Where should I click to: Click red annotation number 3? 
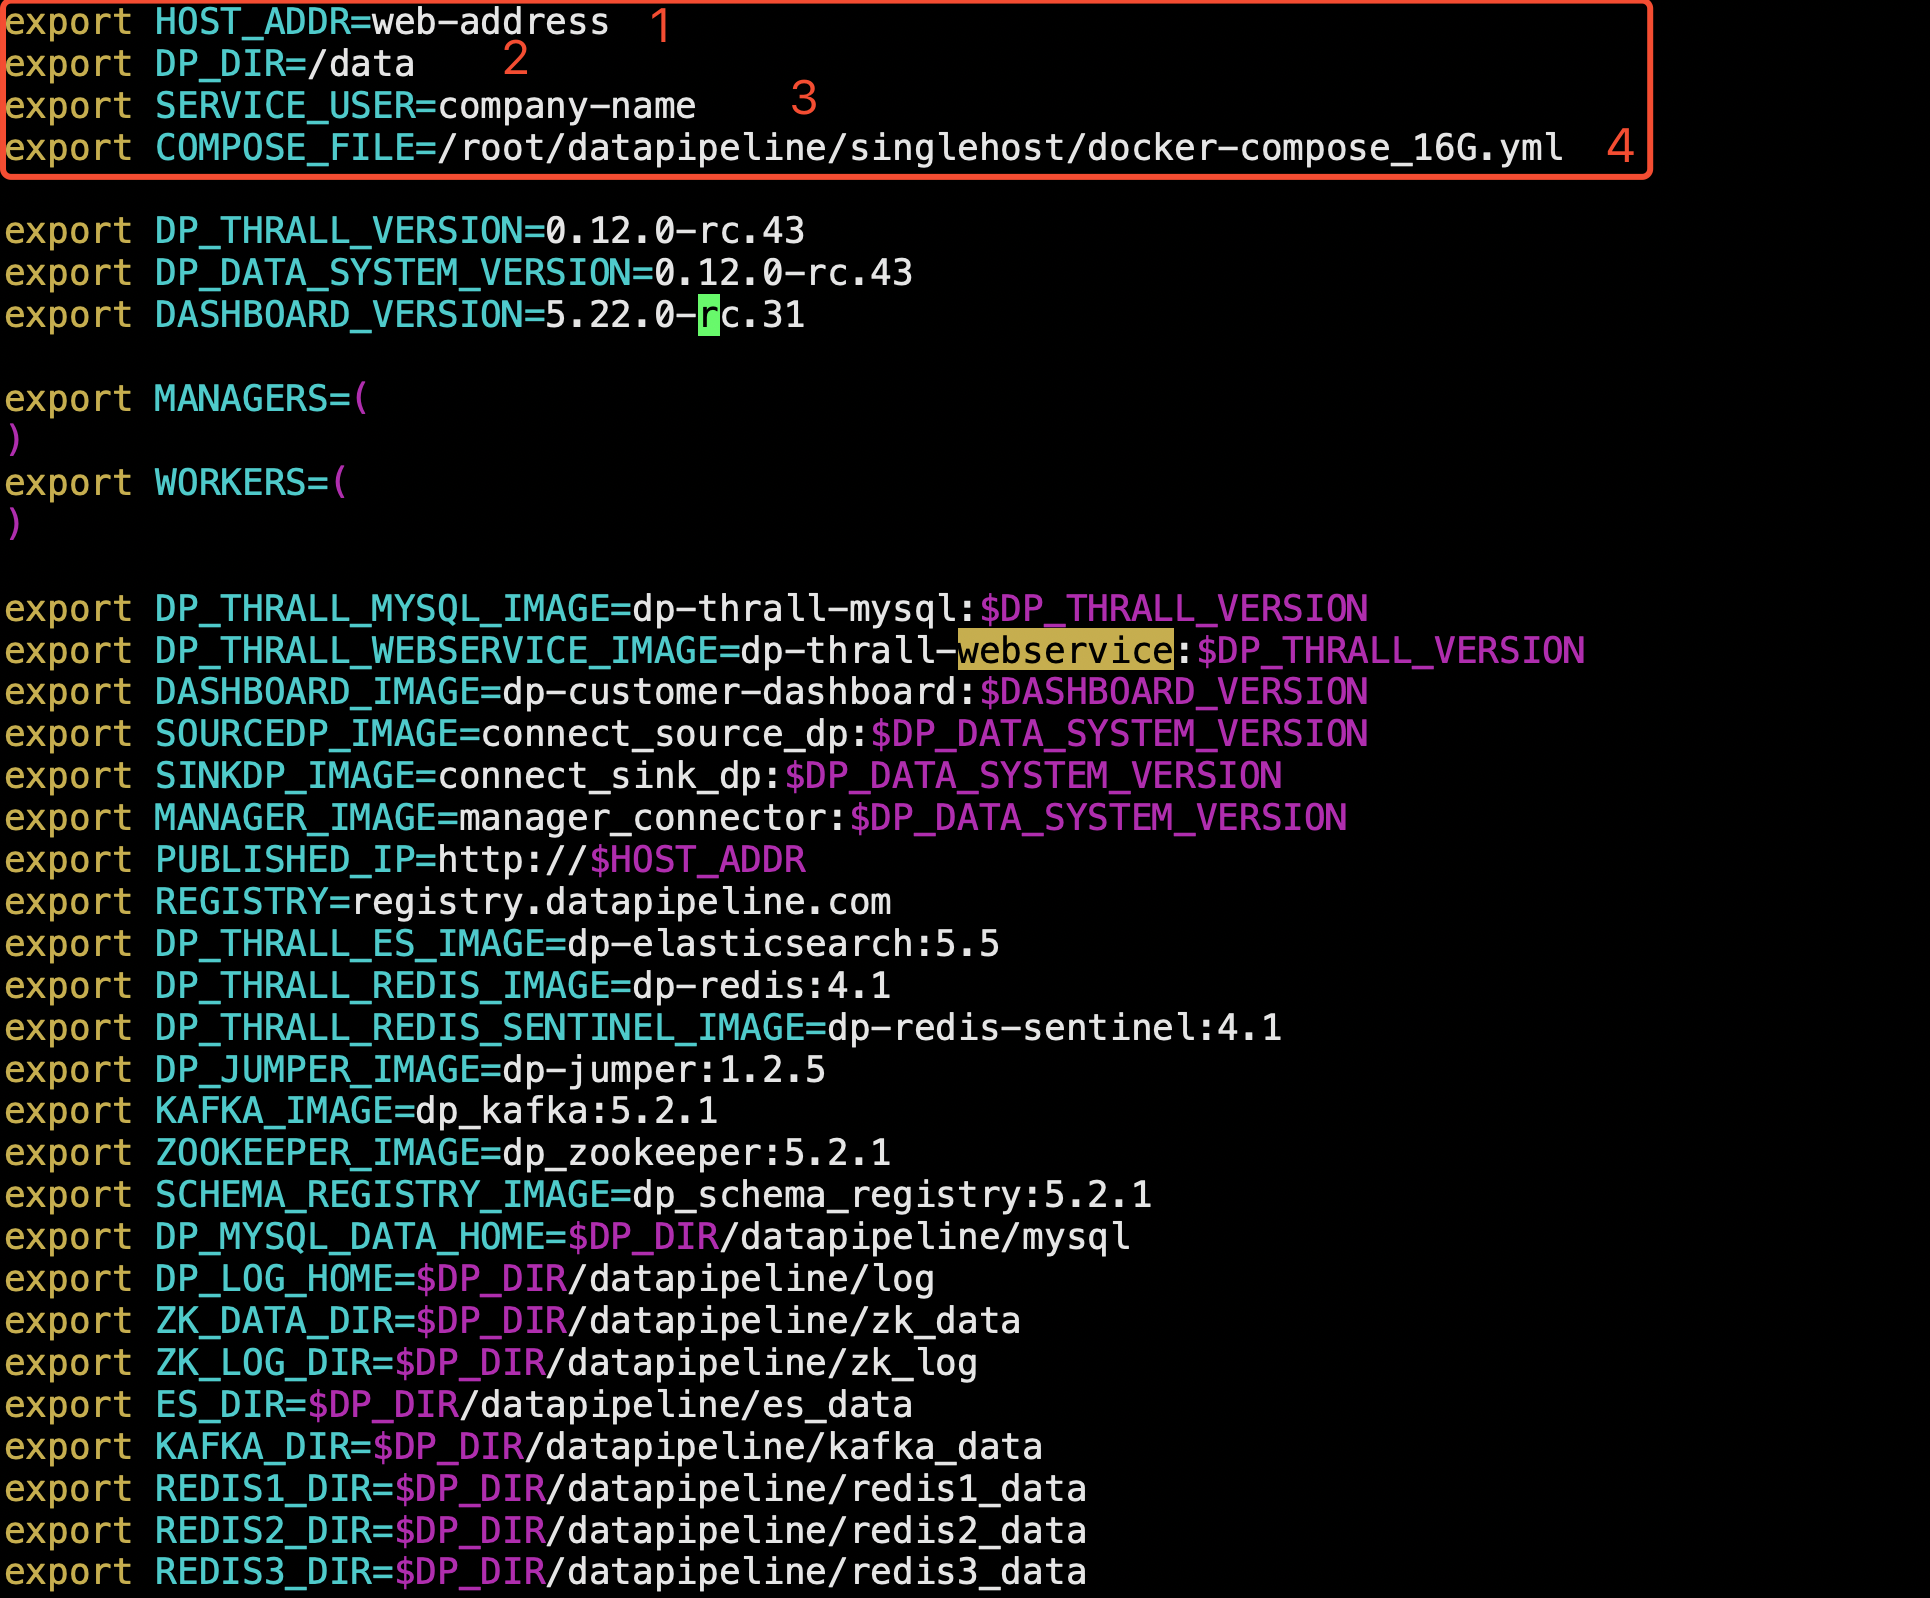click(803, 98)
